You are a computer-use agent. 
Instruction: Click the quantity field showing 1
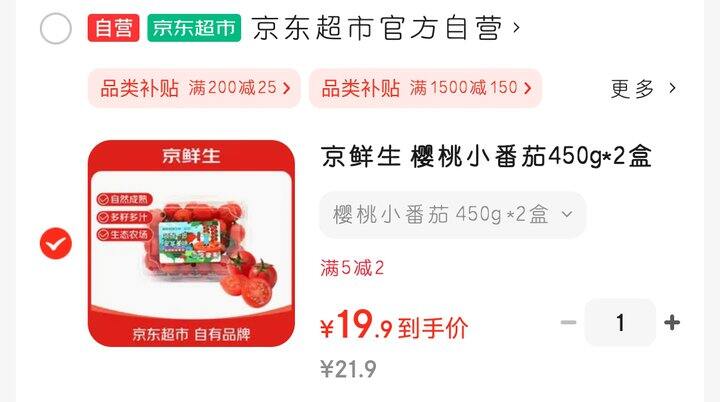620,323
